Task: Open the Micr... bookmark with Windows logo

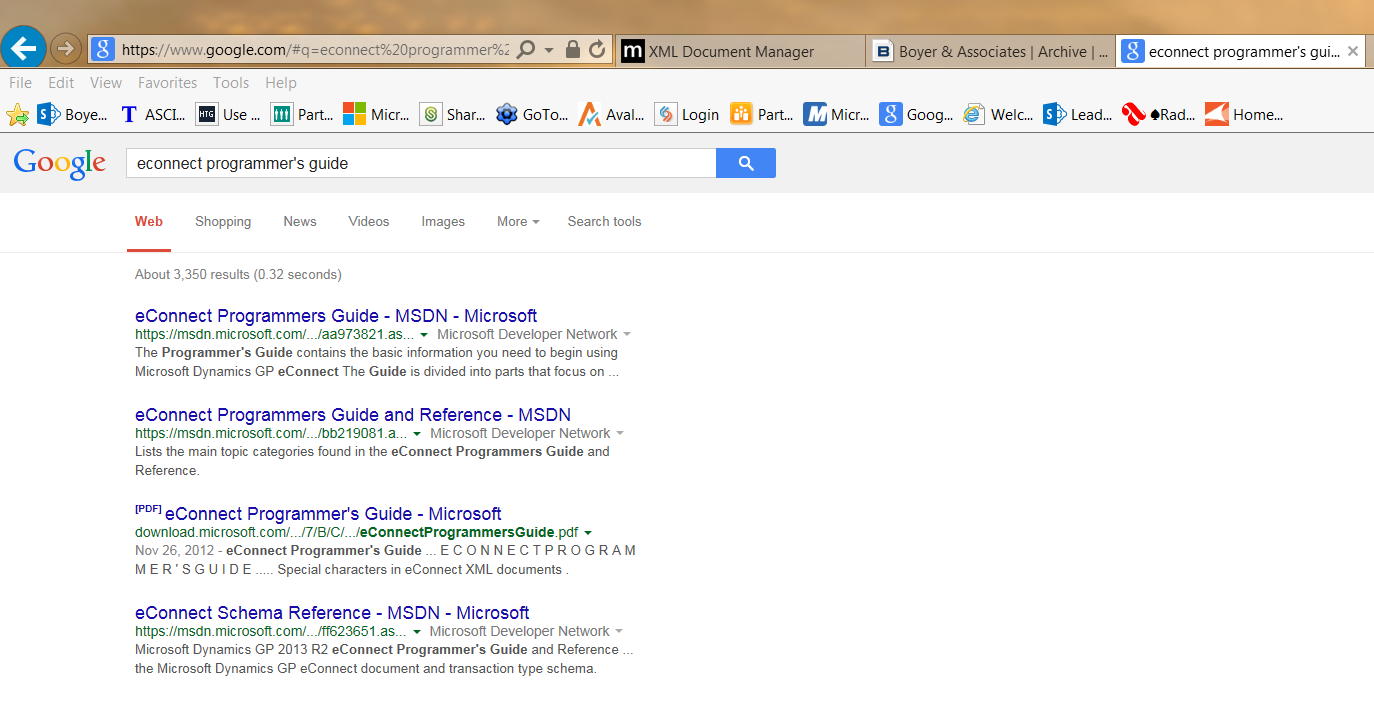Action: pyautogui.click(x=377, y=115)
